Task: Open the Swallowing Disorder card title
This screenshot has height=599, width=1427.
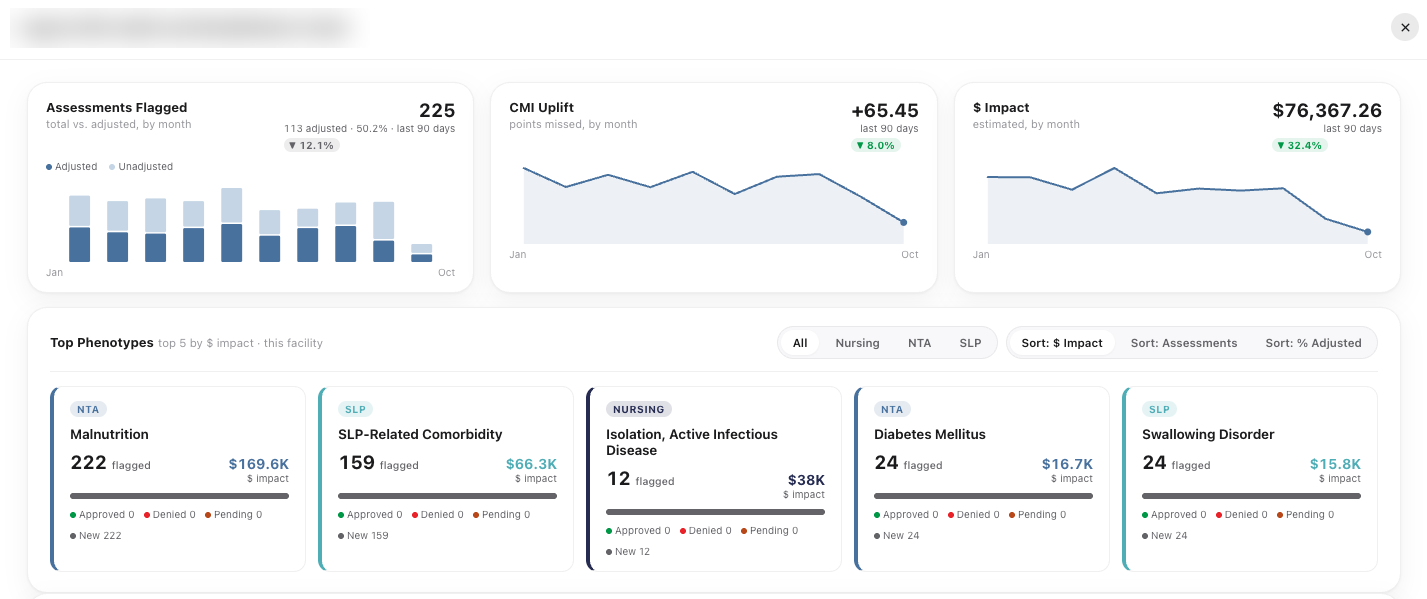Action: coord(1208,434)
